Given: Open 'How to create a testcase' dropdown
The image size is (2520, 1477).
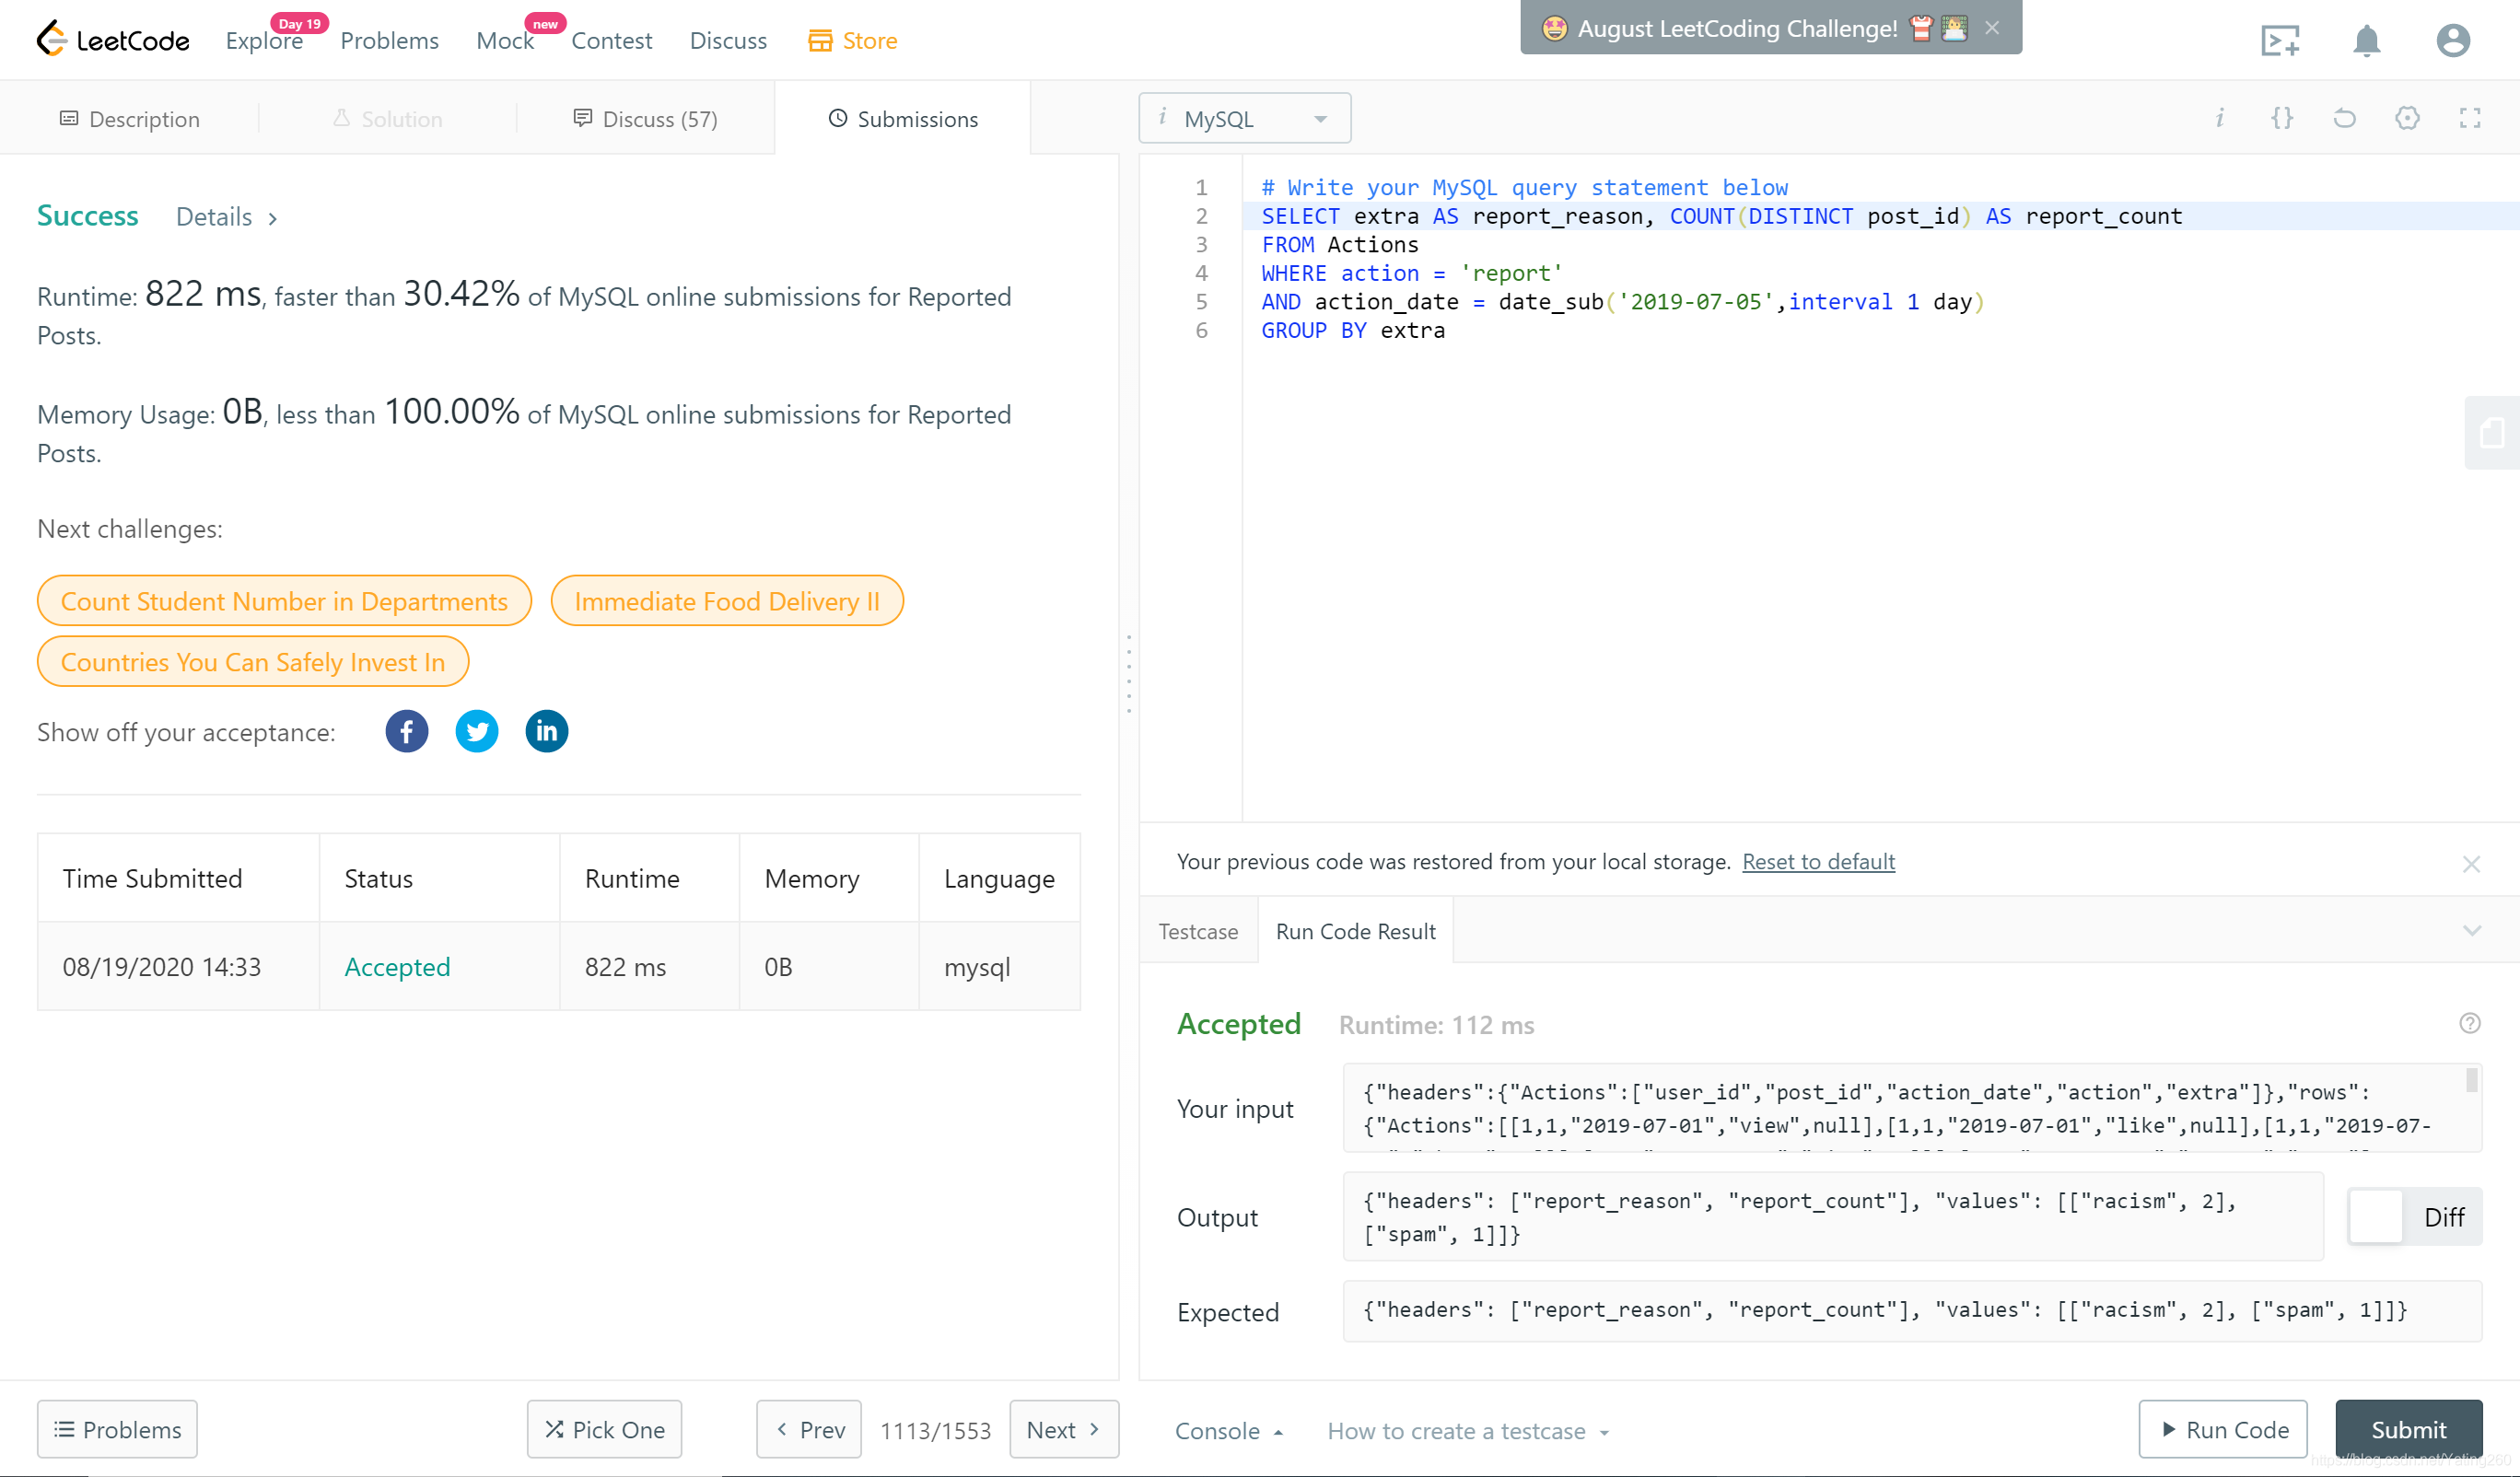Looking at the screenshot, I should pyautogui.click(x=1467, y=1430).
